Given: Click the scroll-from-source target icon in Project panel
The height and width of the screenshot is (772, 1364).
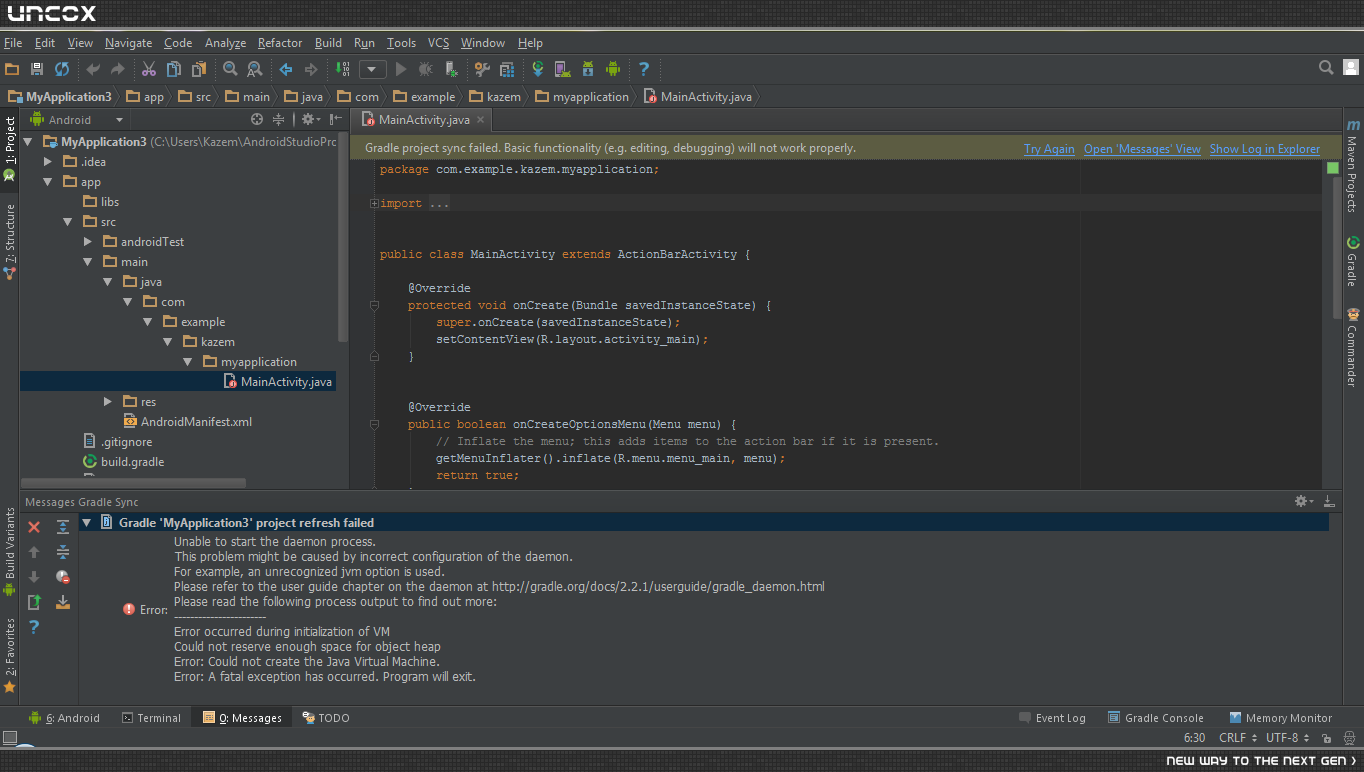Looking at the screenshot, I should point(257,119).
